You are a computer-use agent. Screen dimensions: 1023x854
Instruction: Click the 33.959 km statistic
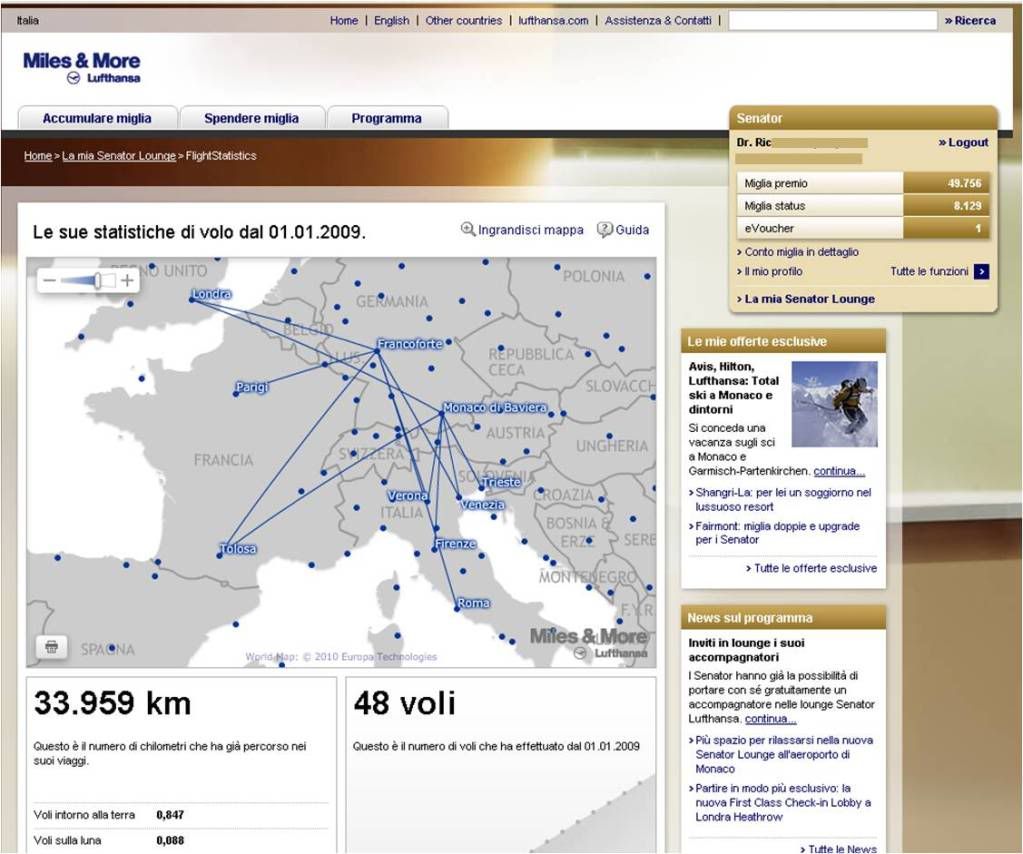113,703
